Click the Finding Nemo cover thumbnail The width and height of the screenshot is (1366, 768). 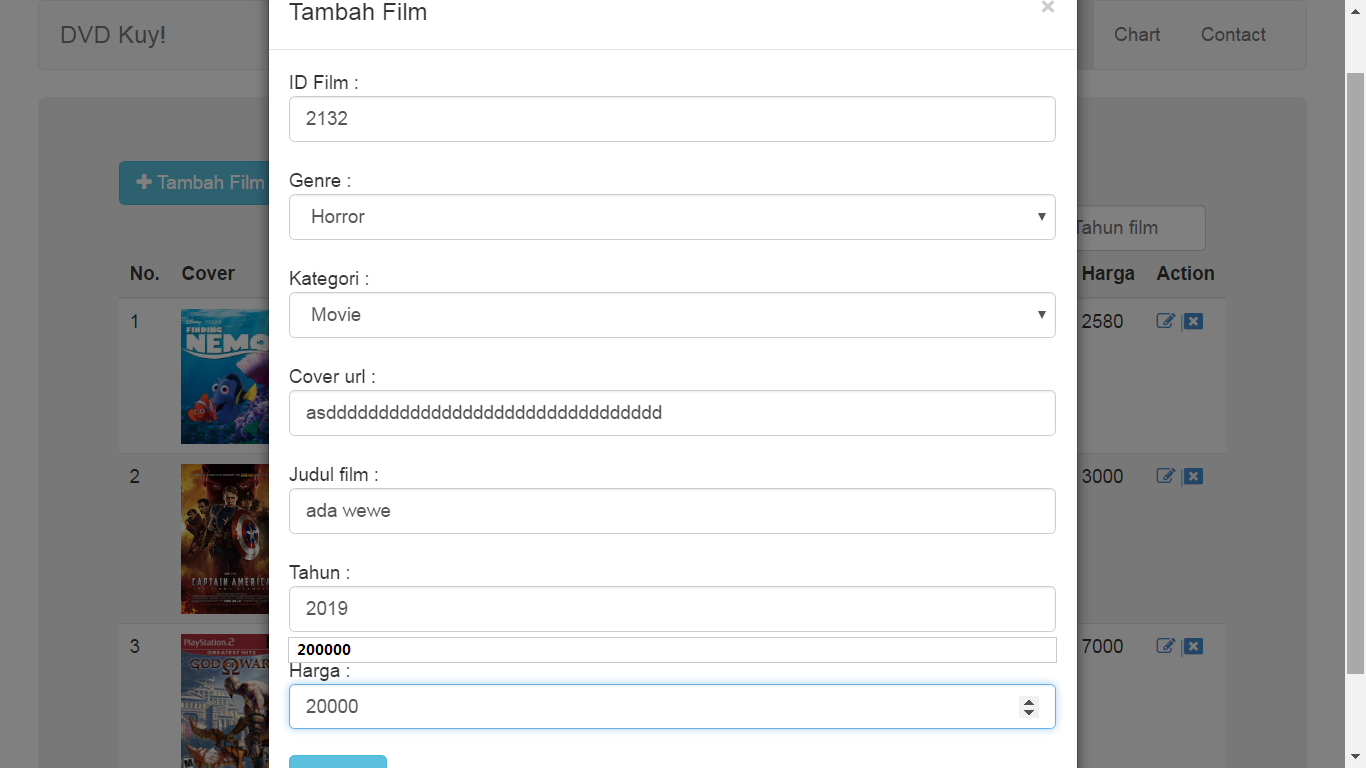pyautogui.click(x=225, y=376)
